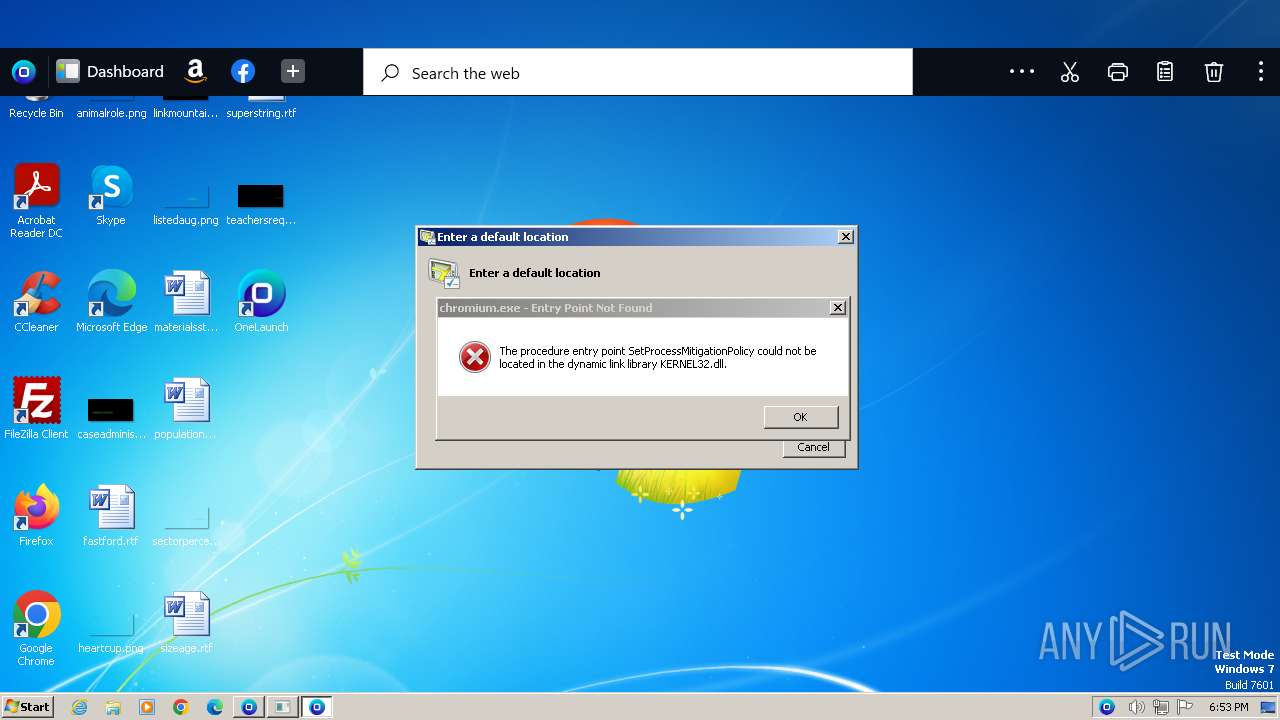1280x720 pixels.
Task: Select the Recycle Bin desktop icon
Action: point(36,106)
